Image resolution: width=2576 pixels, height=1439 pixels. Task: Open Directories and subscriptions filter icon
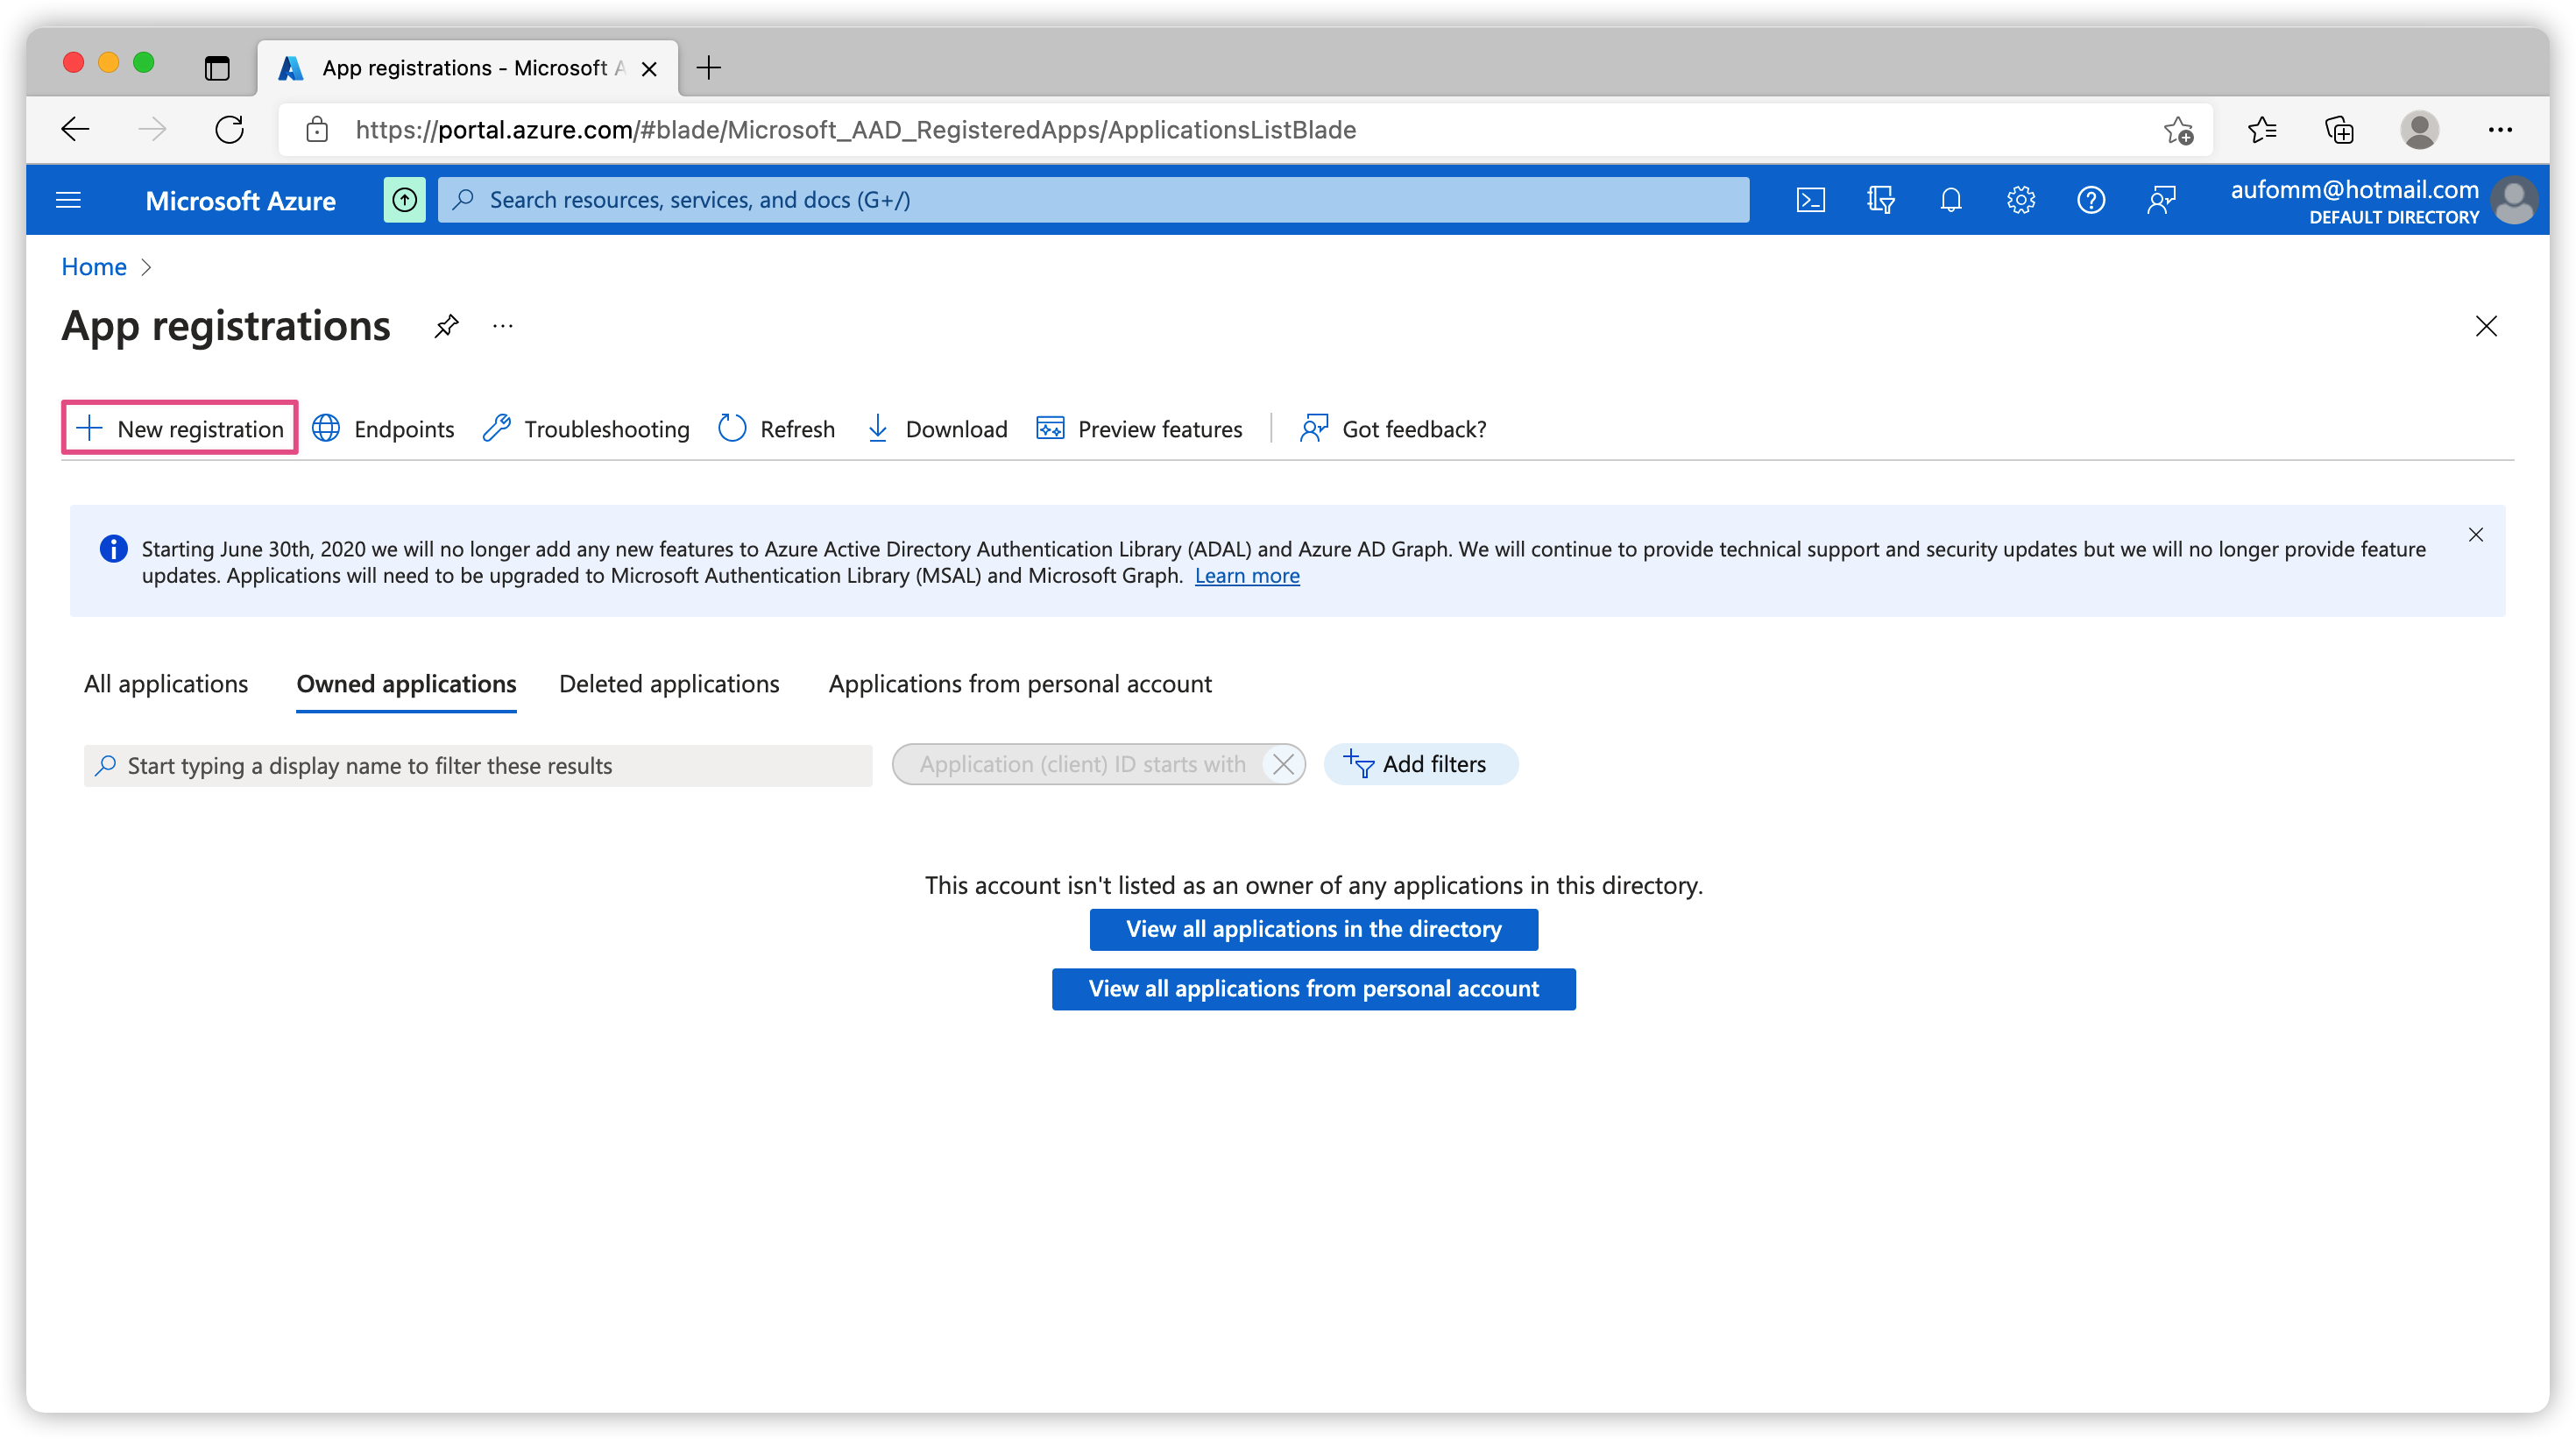1880,200
